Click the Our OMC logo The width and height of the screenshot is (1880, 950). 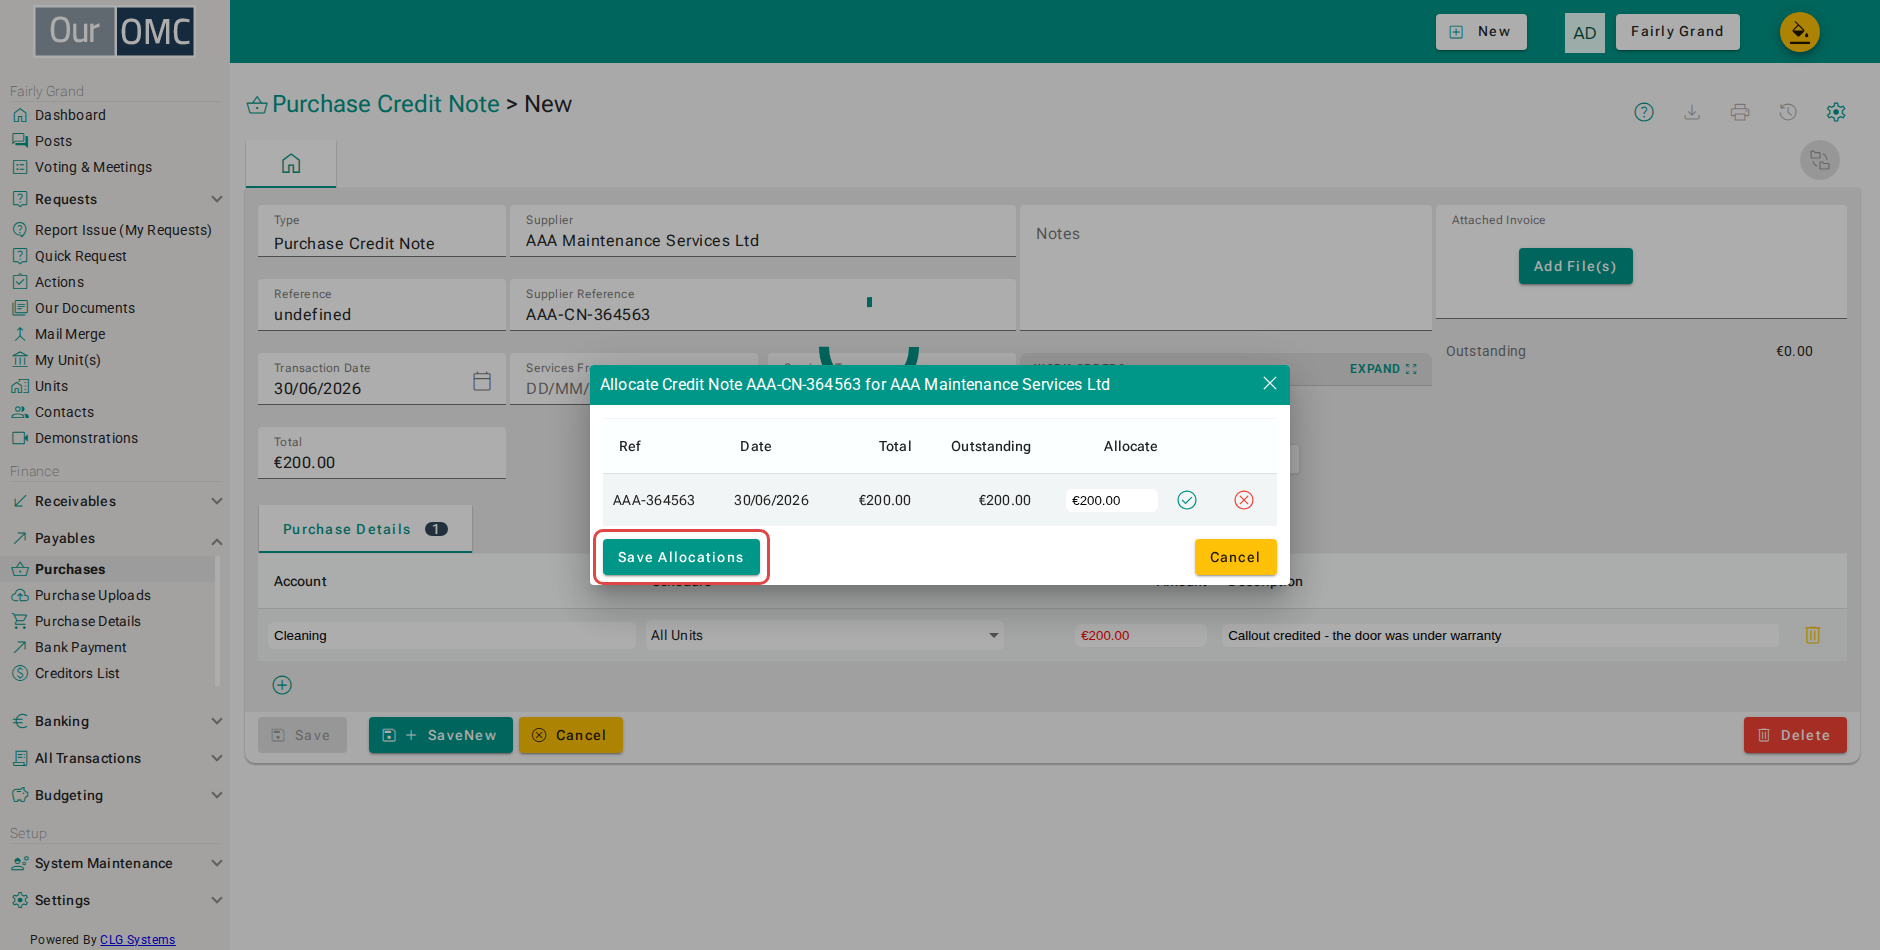coord(115,32)
